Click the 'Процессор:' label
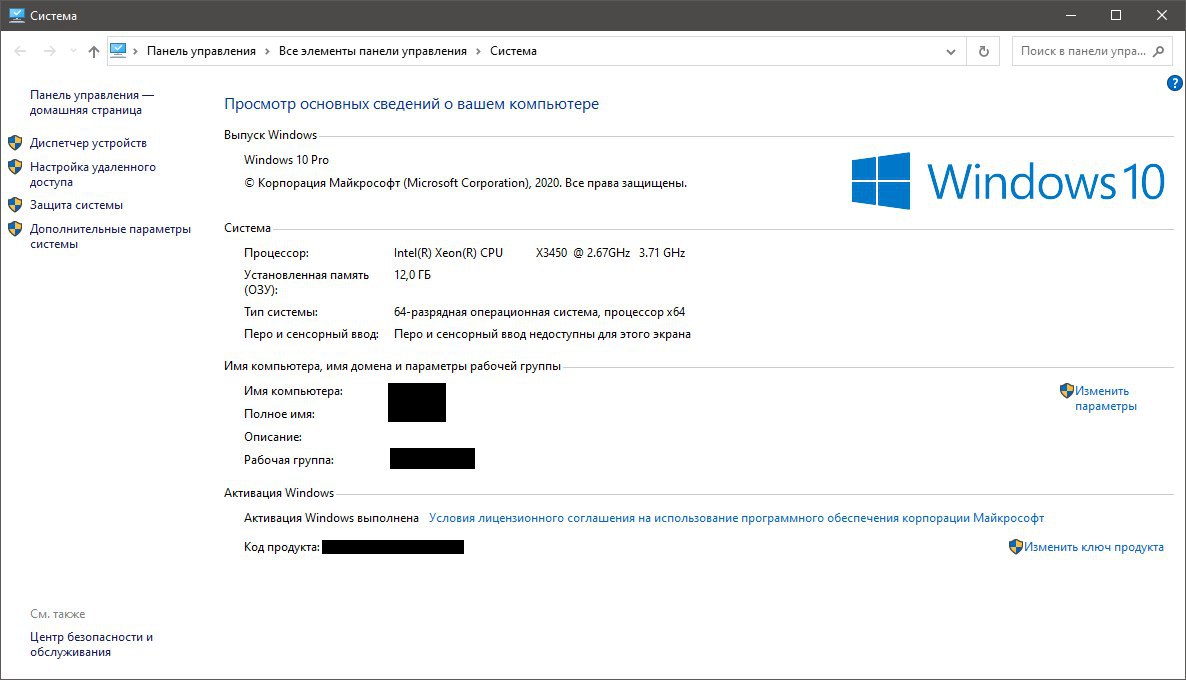This screenshot has height=680, width=1186. pos(276,253)
